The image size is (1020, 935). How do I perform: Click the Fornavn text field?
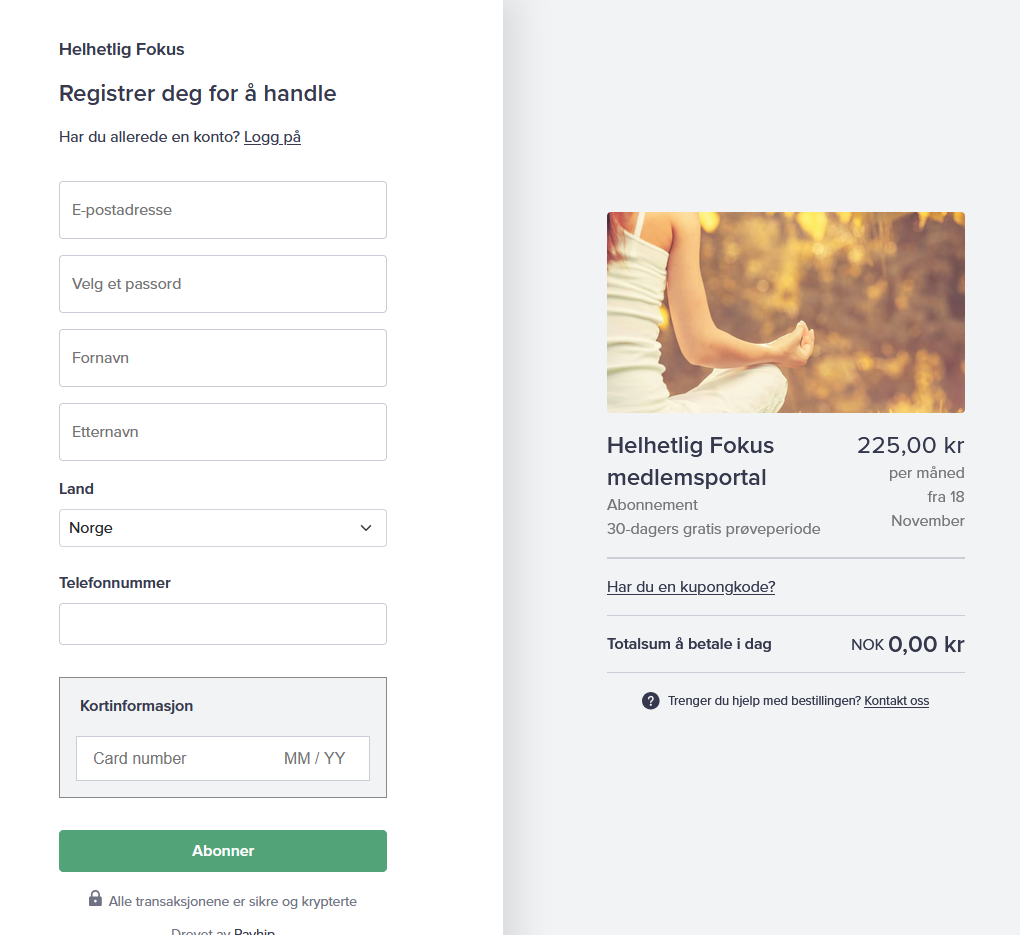pos(222,358)
